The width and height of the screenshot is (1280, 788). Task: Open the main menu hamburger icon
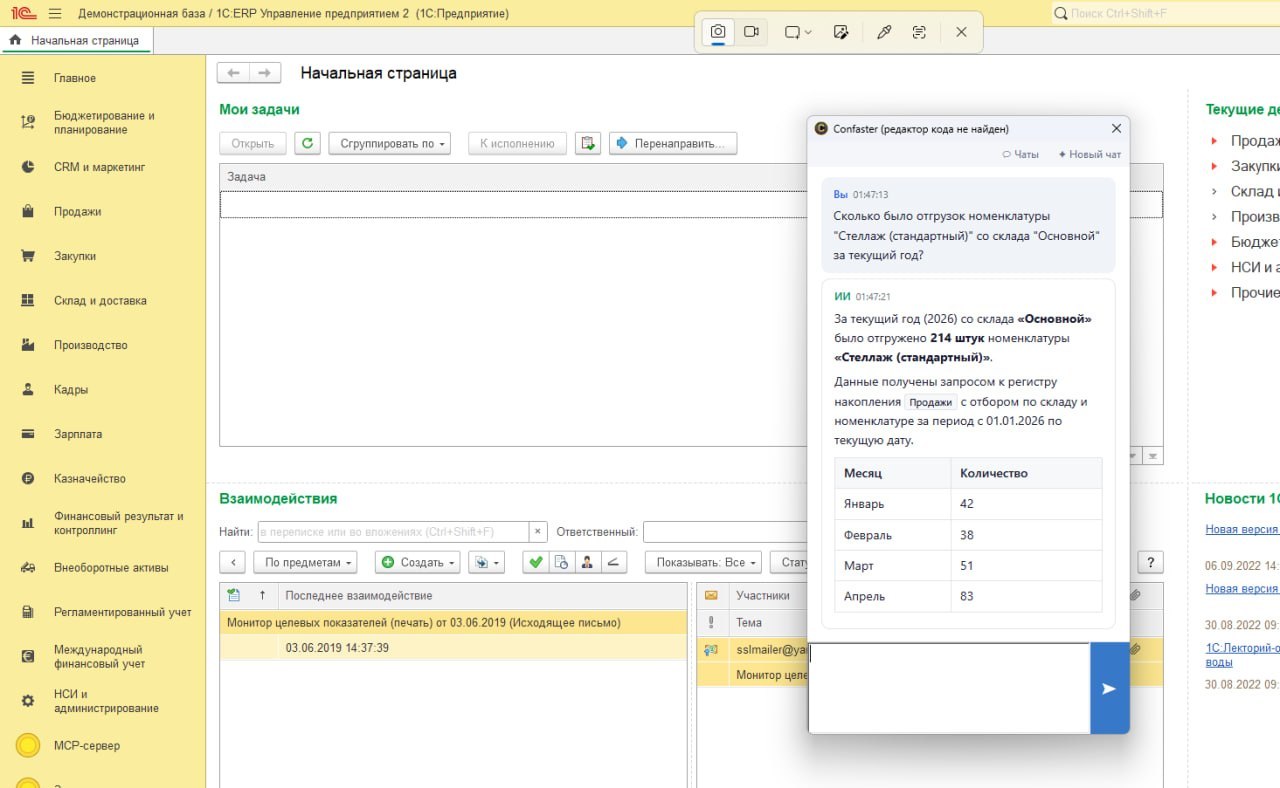coord(54,14)
